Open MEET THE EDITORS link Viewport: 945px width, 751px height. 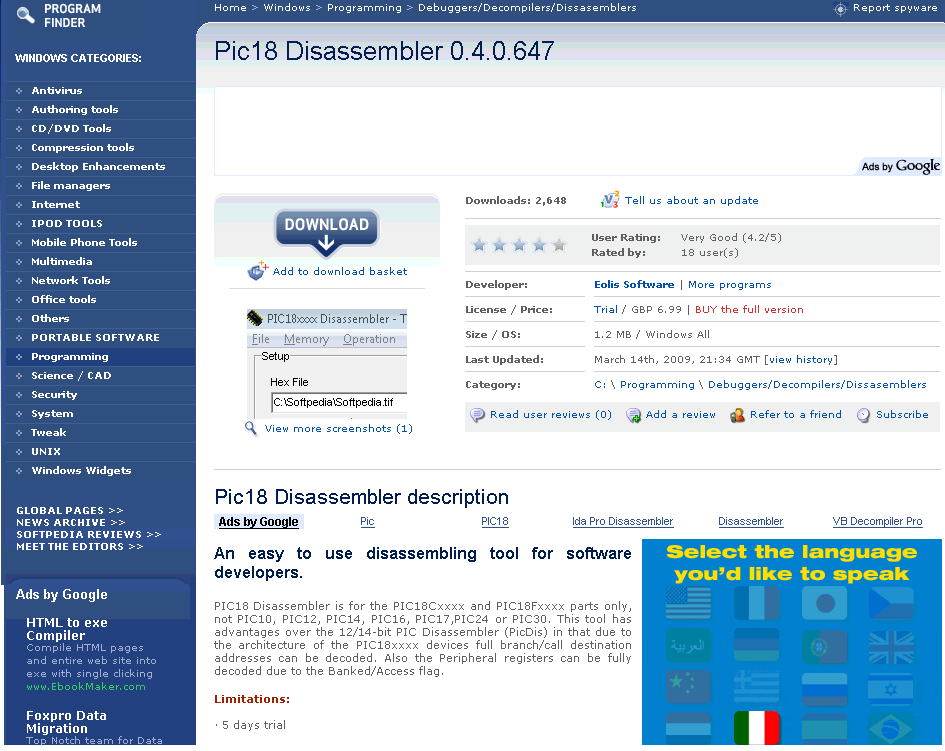[80, 546]
